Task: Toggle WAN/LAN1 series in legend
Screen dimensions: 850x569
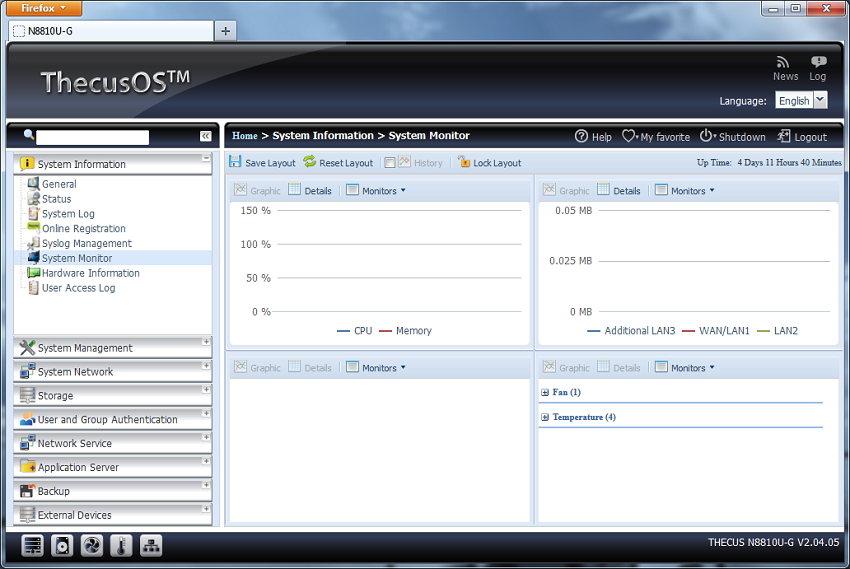Action: coord(716,331)
